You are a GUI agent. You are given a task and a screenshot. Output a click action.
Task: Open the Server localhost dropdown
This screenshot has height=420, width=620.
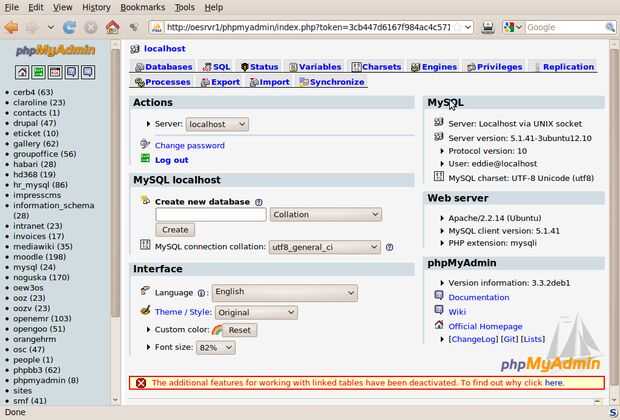click(217, 124)
